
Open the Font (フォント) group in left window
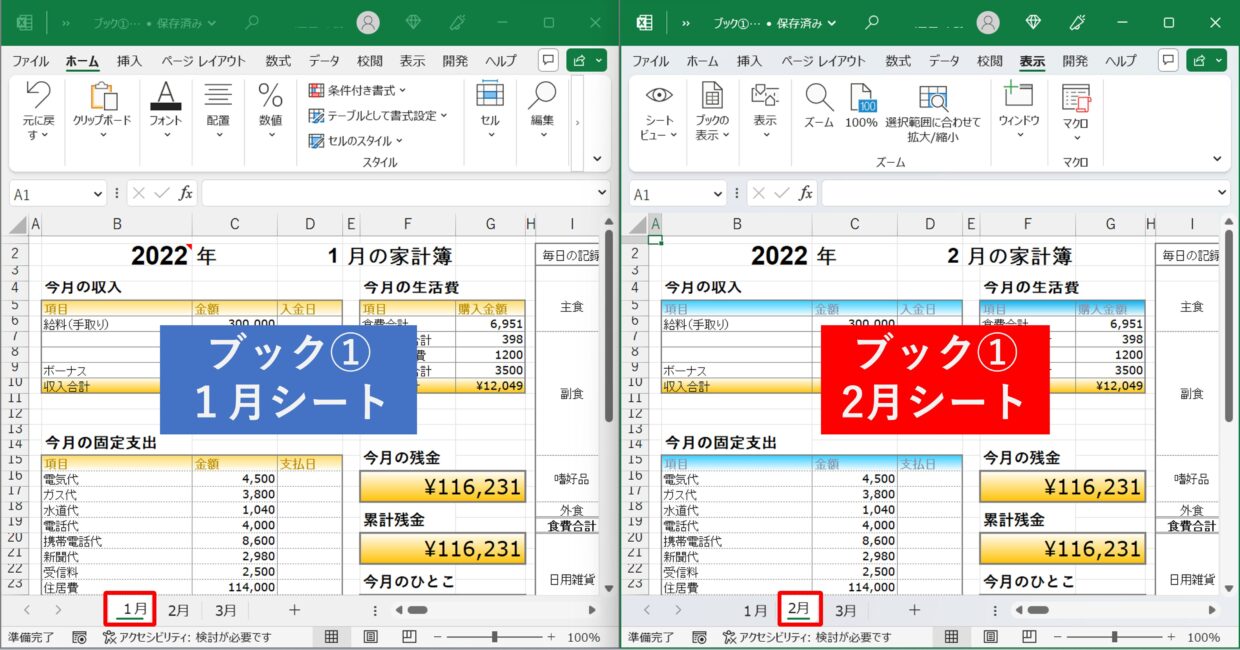tap(165, 96)
